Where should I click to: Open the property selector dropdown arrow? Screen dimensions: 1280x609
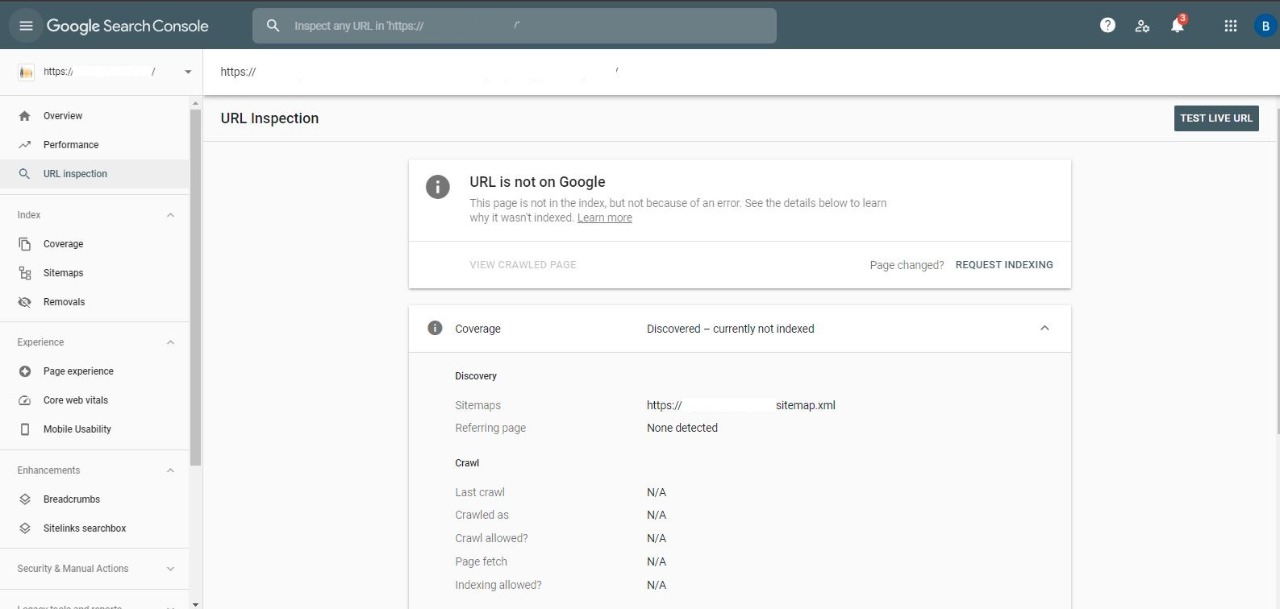(187, 72)
